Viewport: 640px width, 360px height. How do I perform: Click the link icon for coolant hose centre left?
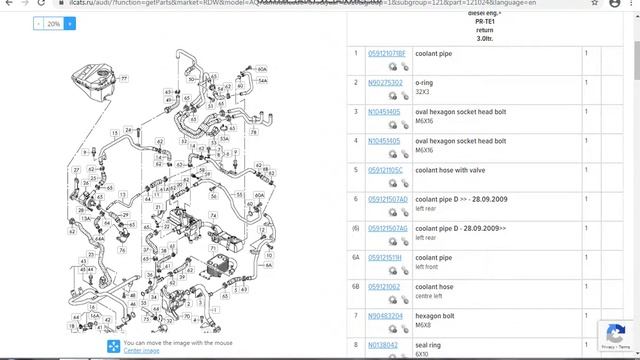[404, 300]
